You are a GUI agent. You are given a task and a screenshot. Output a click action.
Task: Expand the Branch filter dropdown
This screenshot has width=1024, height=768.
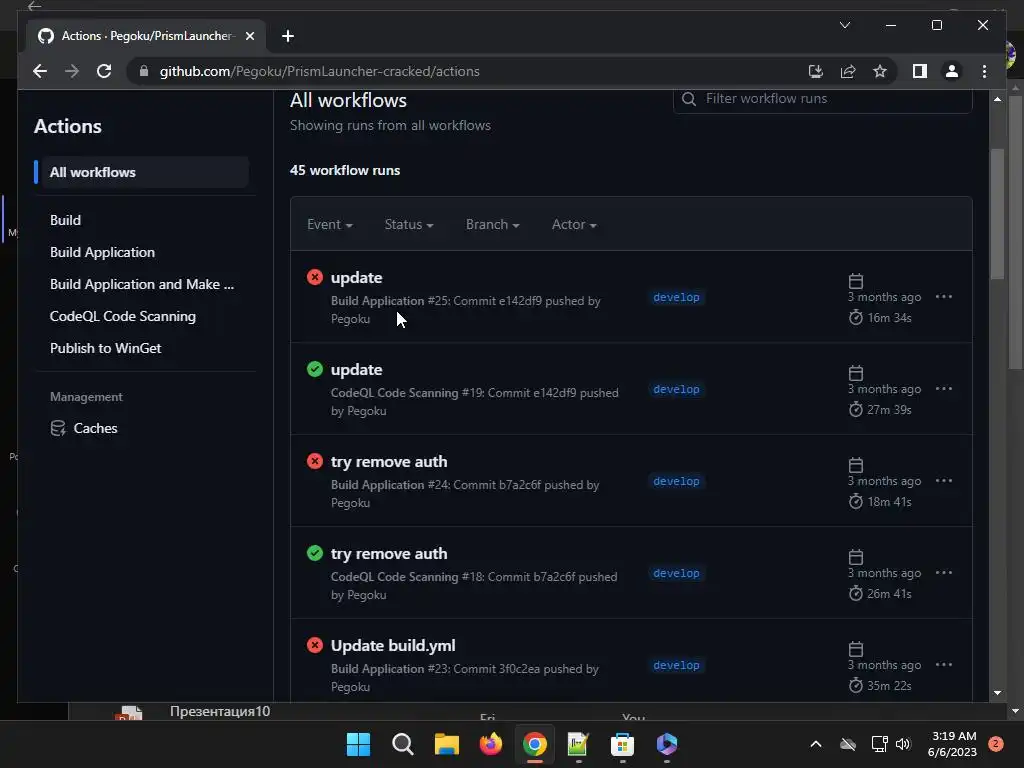pyautogui.click(x=492, y=224)
